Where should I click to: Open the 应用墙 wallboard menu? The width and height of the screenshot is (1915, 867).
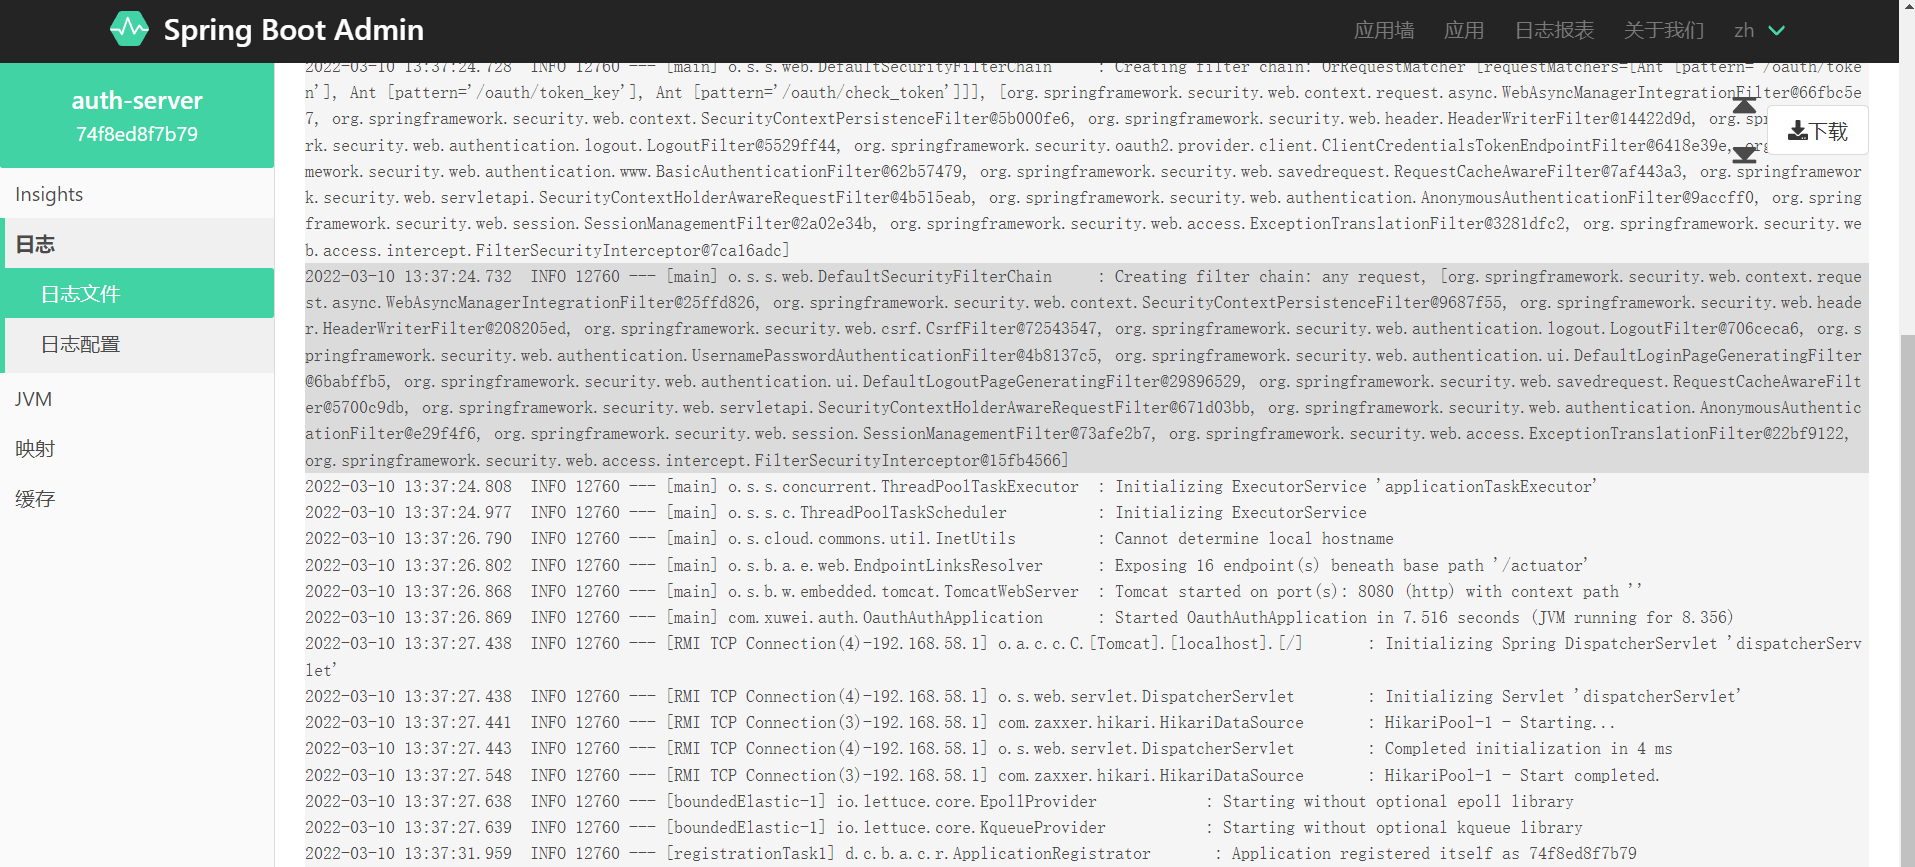pyautogui.click(x=1384, y=31)
